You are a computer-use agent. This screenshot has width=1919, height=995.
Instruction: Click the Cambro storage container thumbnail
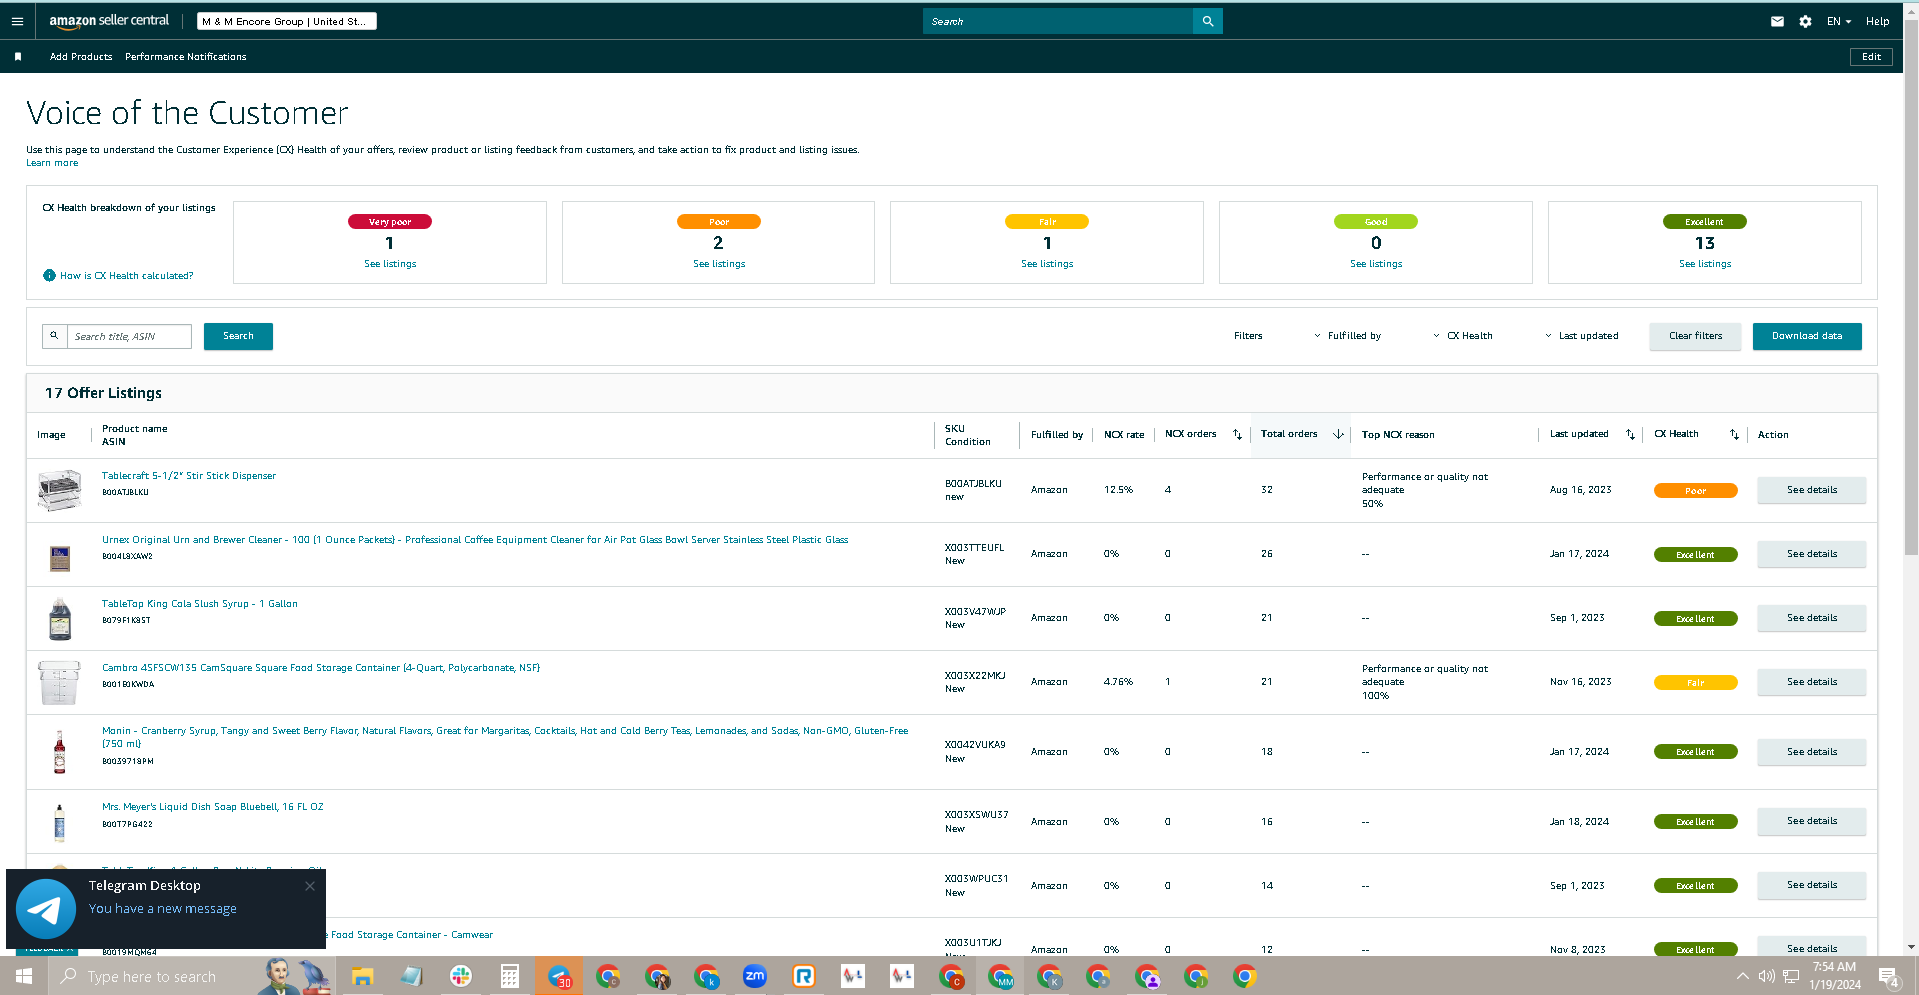[59, 682]
